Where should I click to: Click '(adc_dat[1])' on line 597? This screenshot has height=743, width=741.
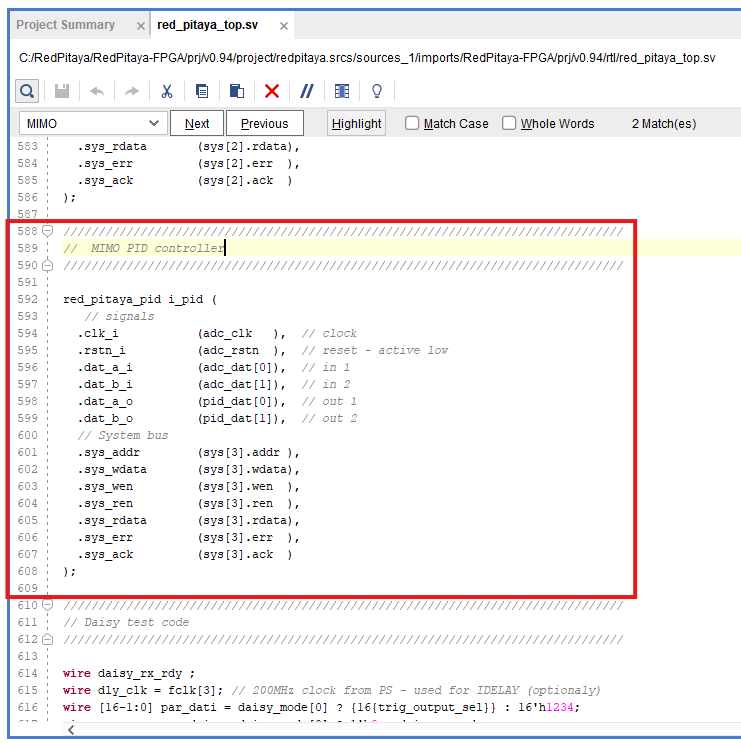[x=241, y=384]
